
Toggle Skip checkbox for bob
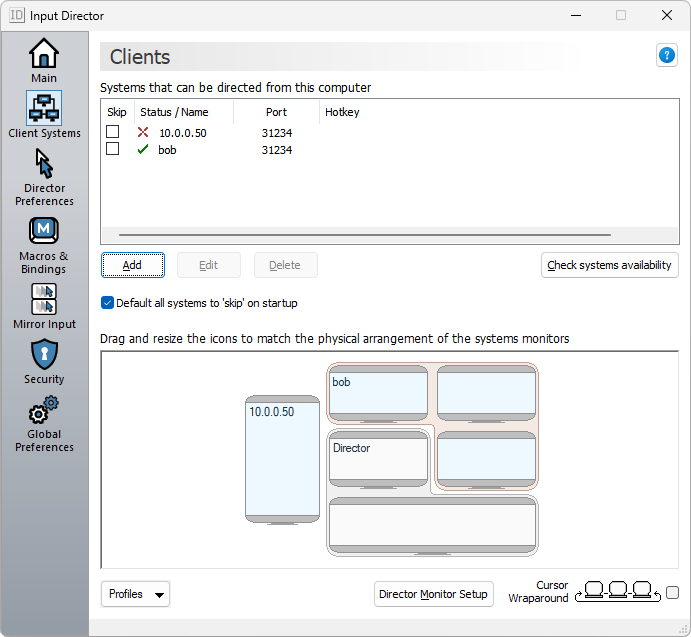[113, 149]
